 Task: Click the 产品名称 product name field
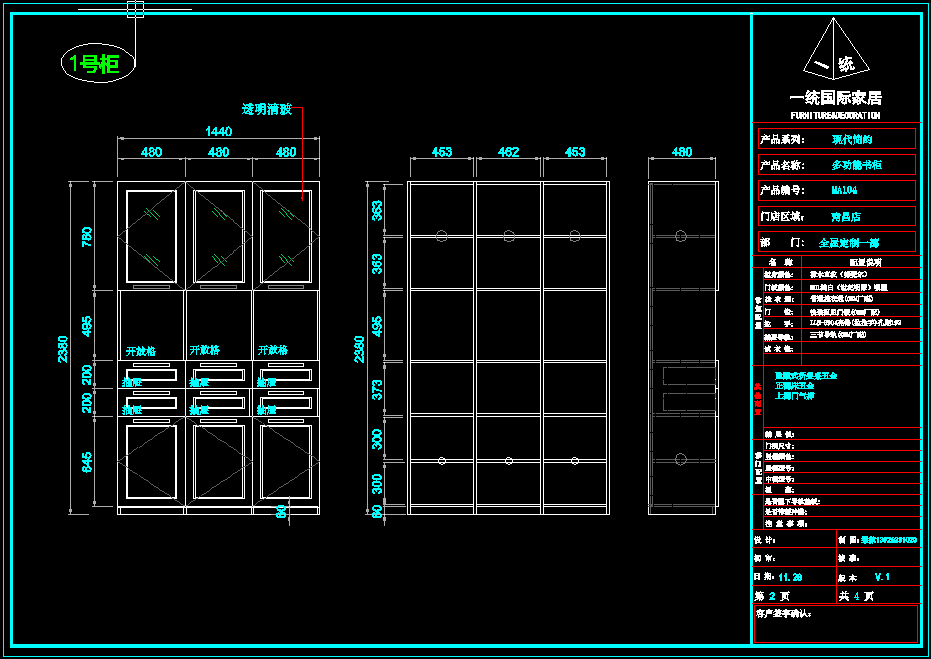tap(835, 165)
